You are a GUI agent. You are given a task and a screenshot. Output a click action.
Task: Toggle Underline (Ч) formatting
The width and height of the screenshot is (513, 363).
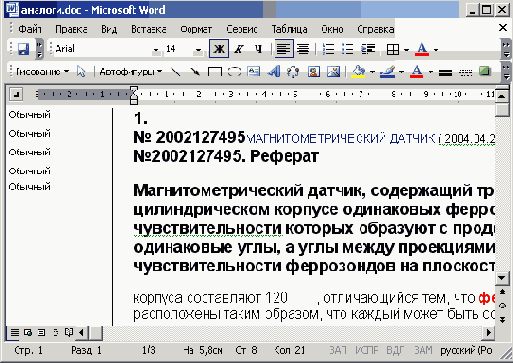(x=258, y=49)
